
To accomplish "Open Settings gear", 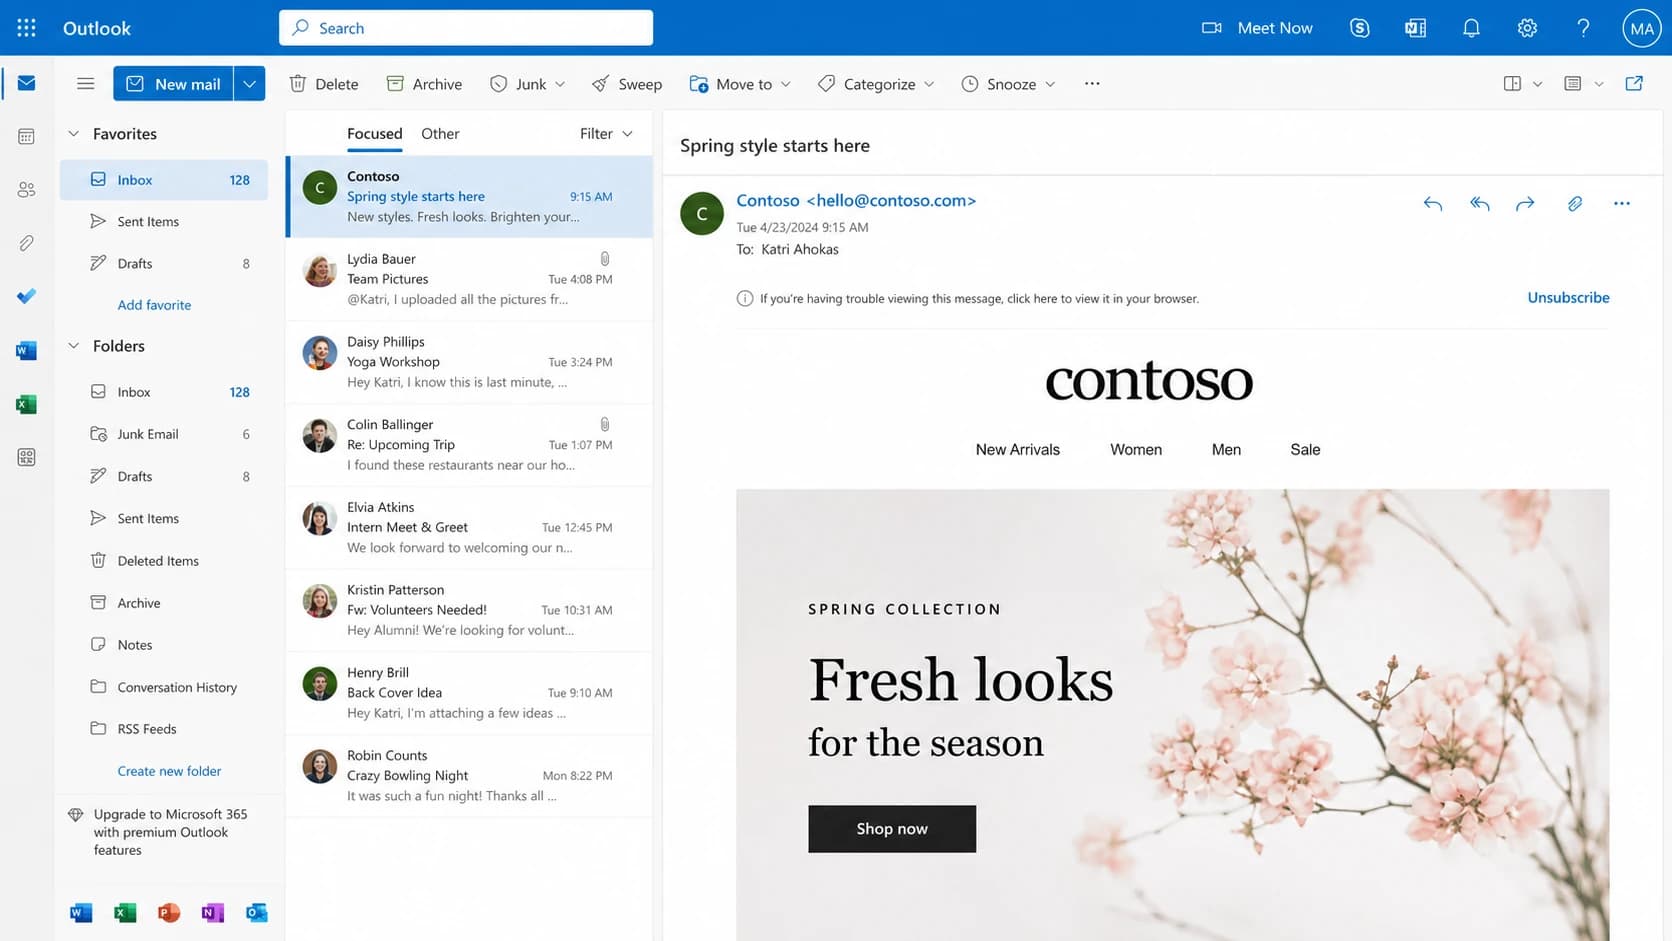I will click(1527, 28).
